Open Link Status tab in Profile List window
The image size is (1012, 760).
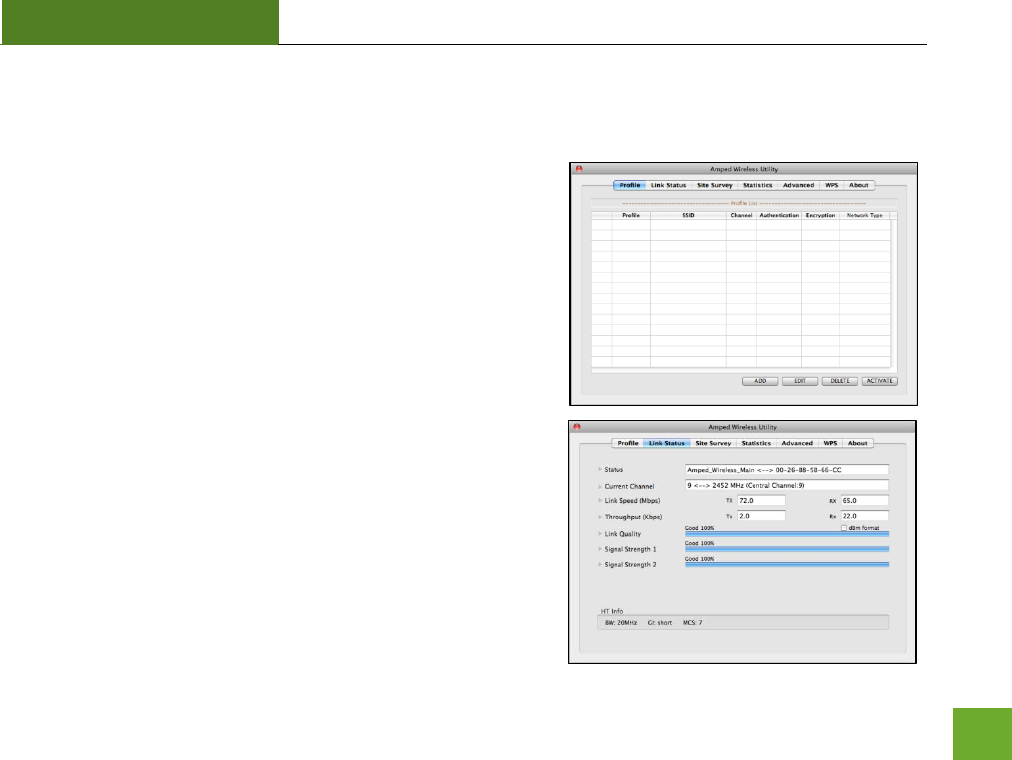668,185
